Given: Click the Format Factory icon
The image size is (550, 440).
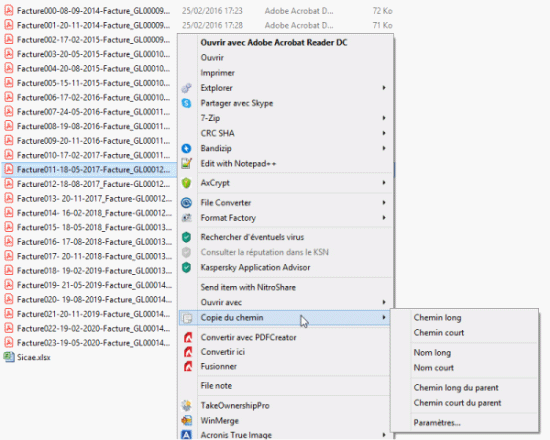Looking at the screenshot, I should pyautogui.click(x=186, y=218).
